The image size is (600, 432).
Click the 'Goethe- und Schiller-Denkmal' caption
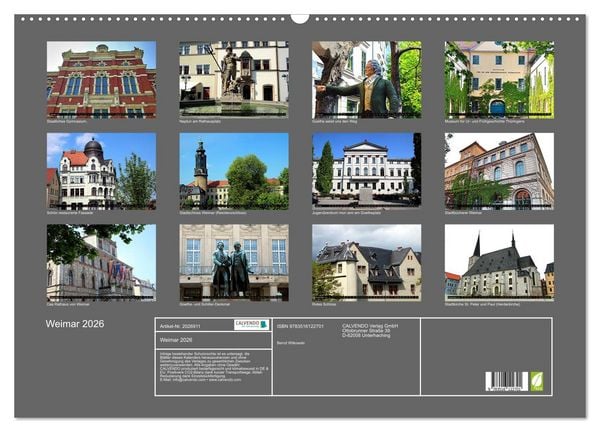(205, 305)
